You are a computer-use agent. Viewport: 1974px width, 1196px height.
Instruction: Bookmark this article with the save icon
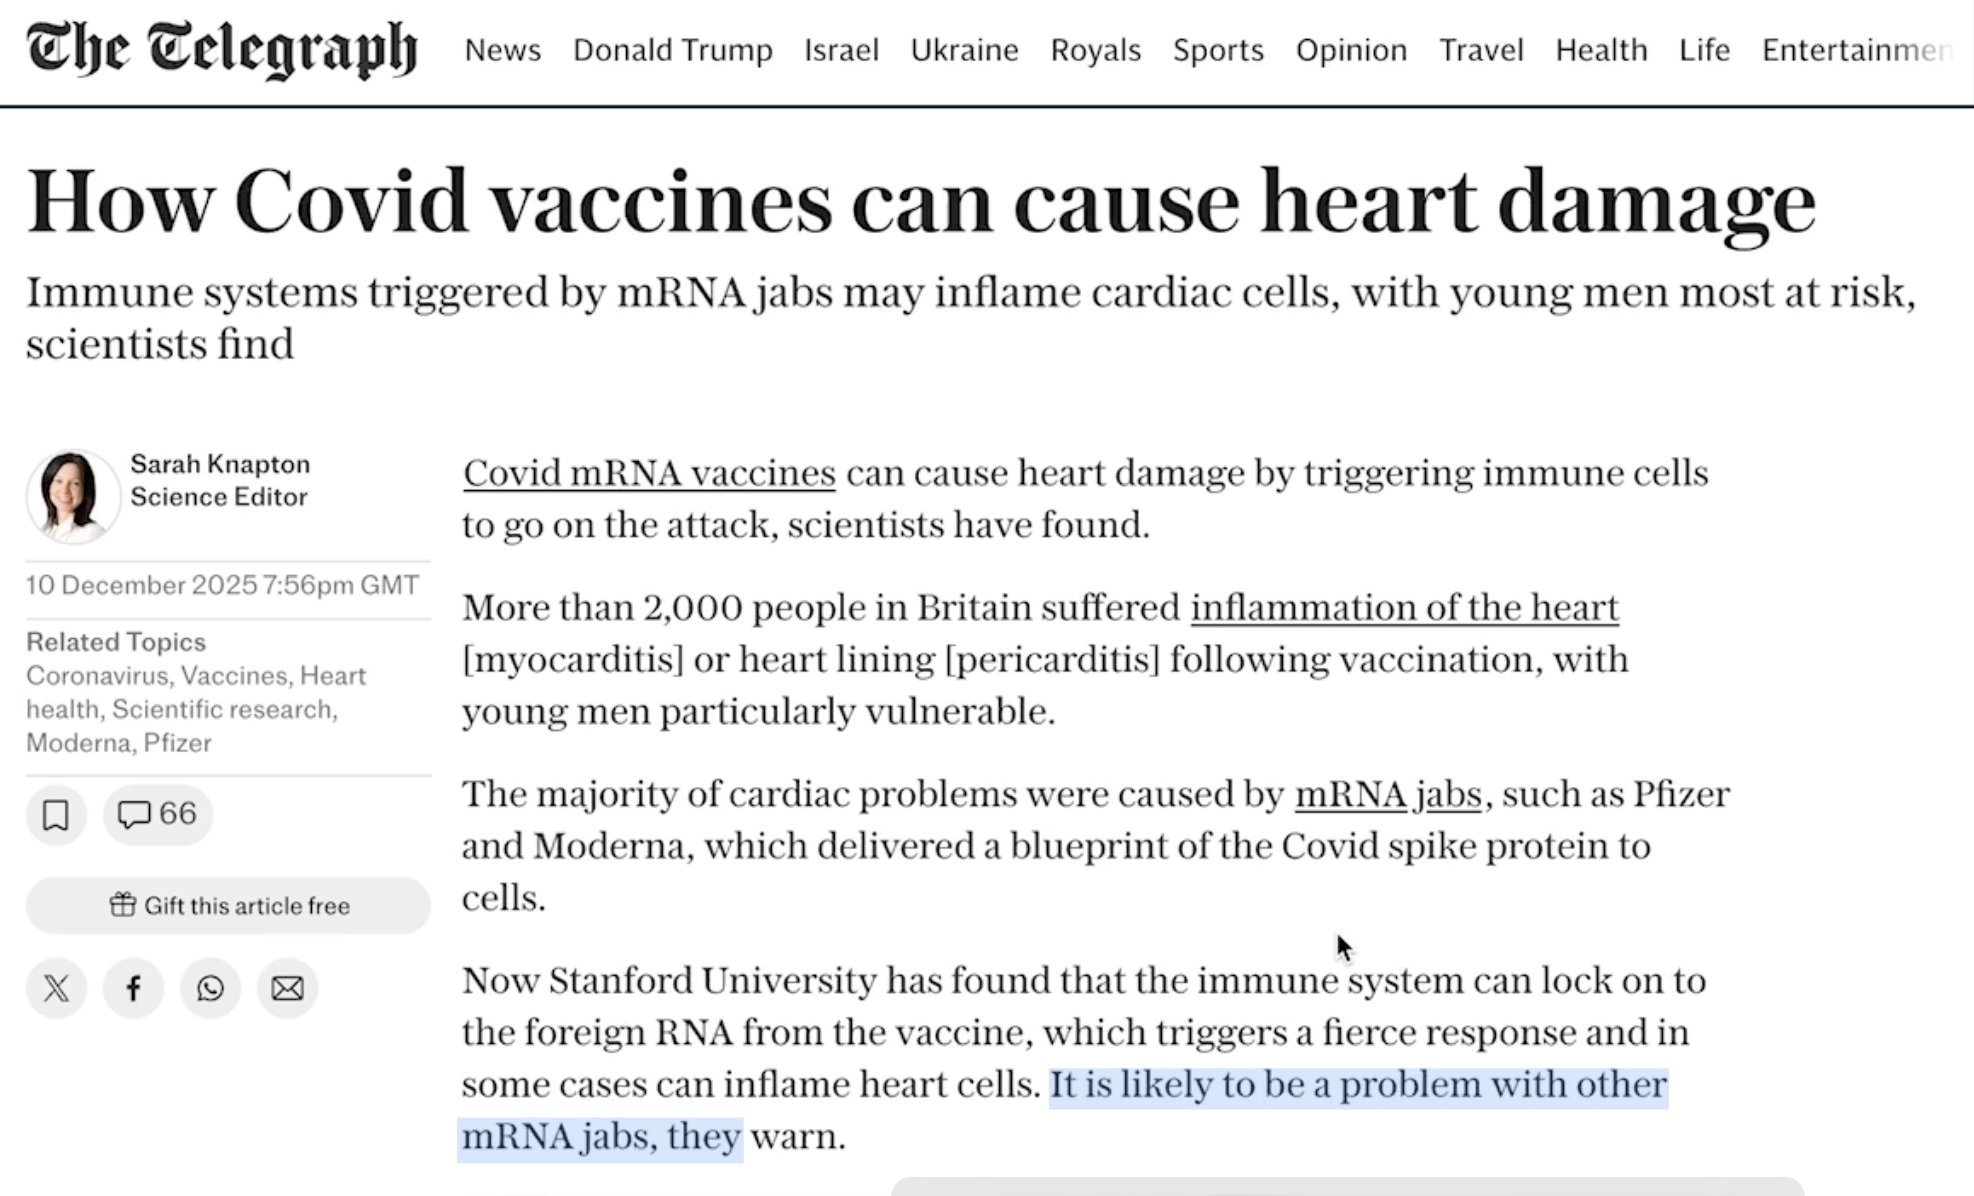click(x=56, y=815)
